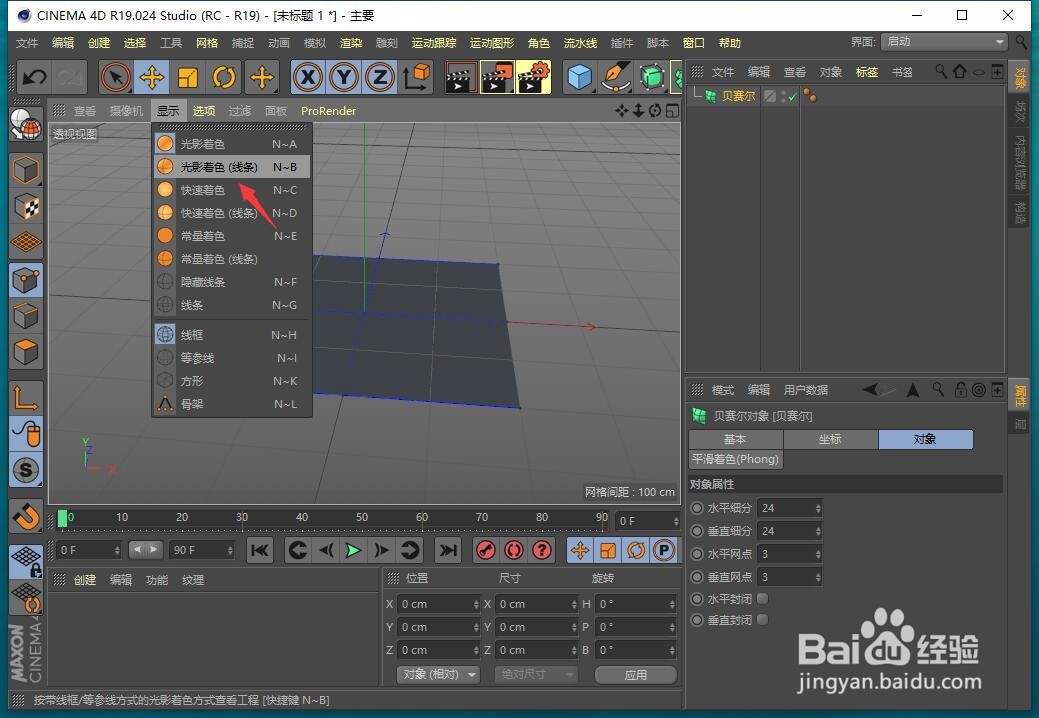Open the 运动图形 menu
Image resolution: width=1039 pixels, height=718 pixels.
pos(492,43)
